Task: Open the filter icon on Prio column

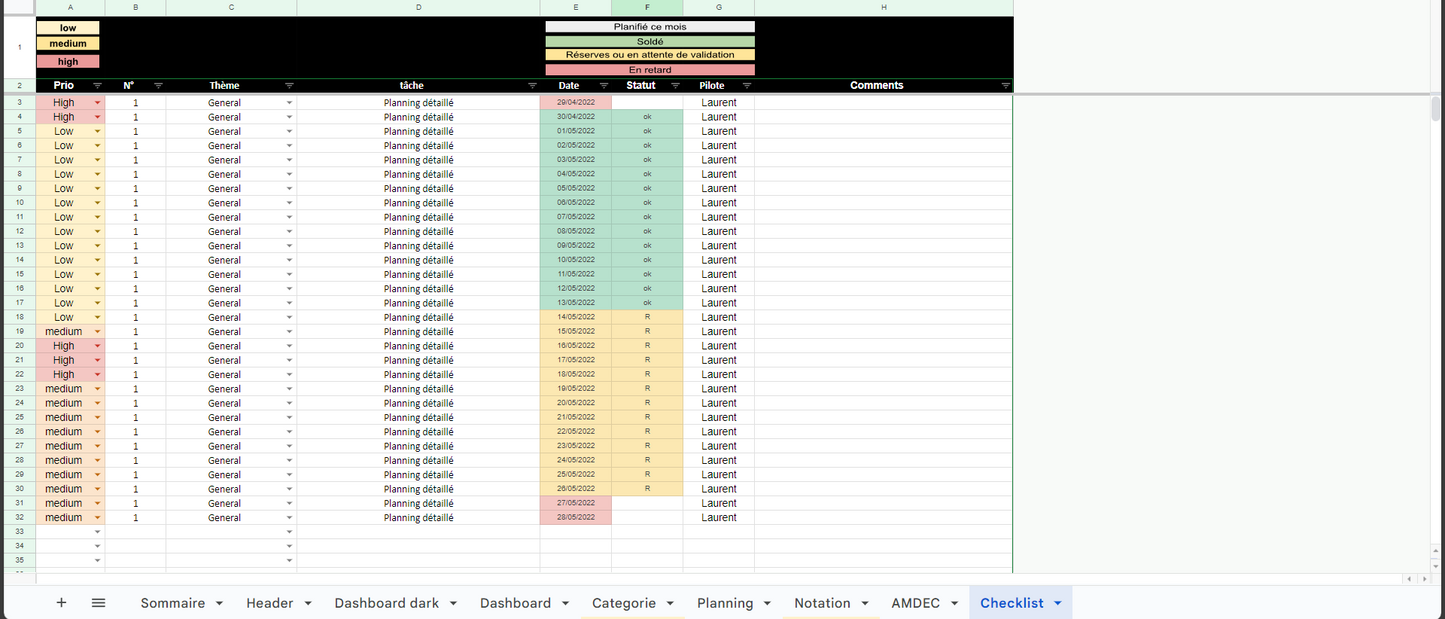Action: [97, 86]
